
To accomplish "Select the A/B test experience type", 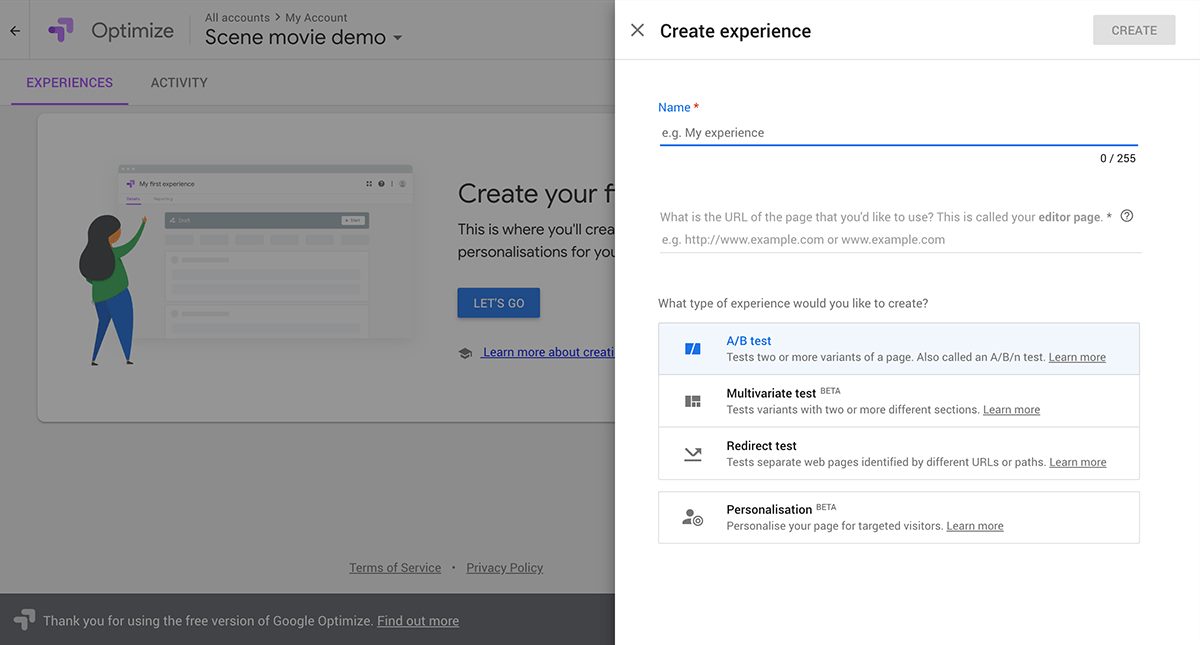I will pyautogui.click(x=899, y=349).
